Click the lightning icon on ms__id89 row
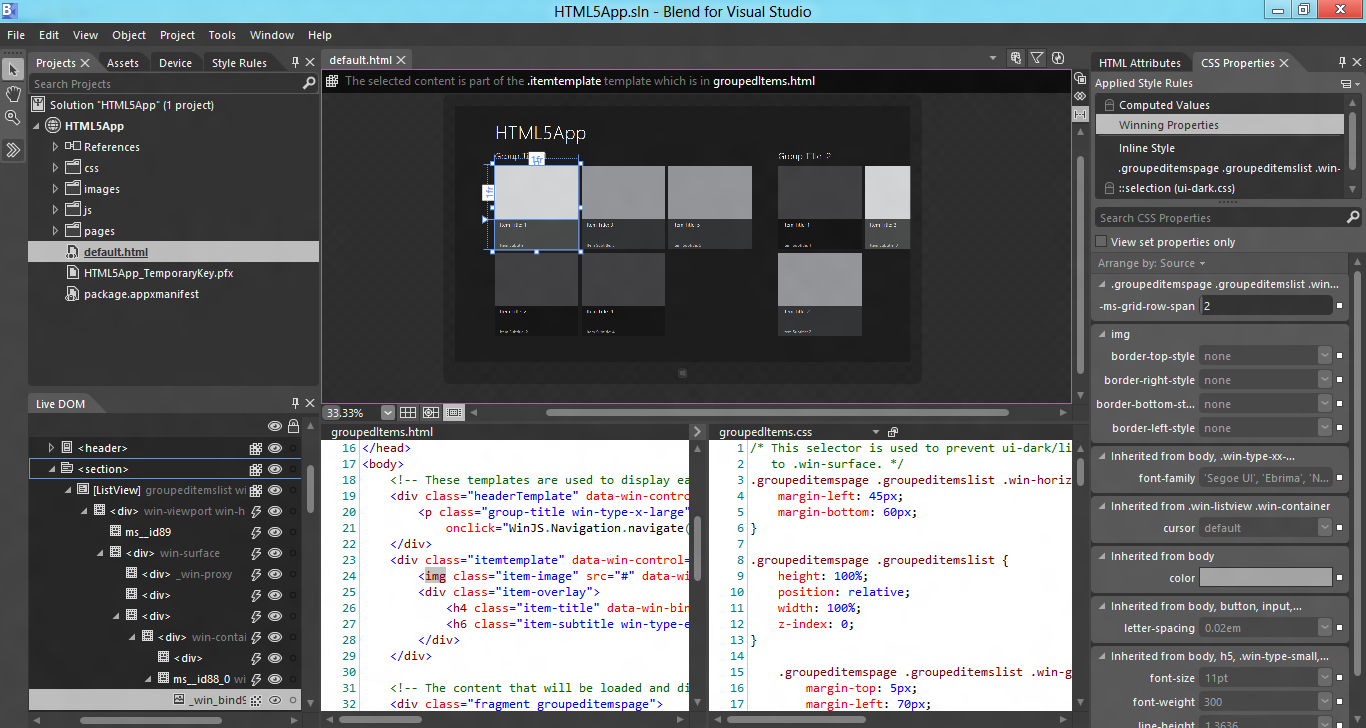The width and height of the screenshot is (1366, 728). tap(256, 532)
